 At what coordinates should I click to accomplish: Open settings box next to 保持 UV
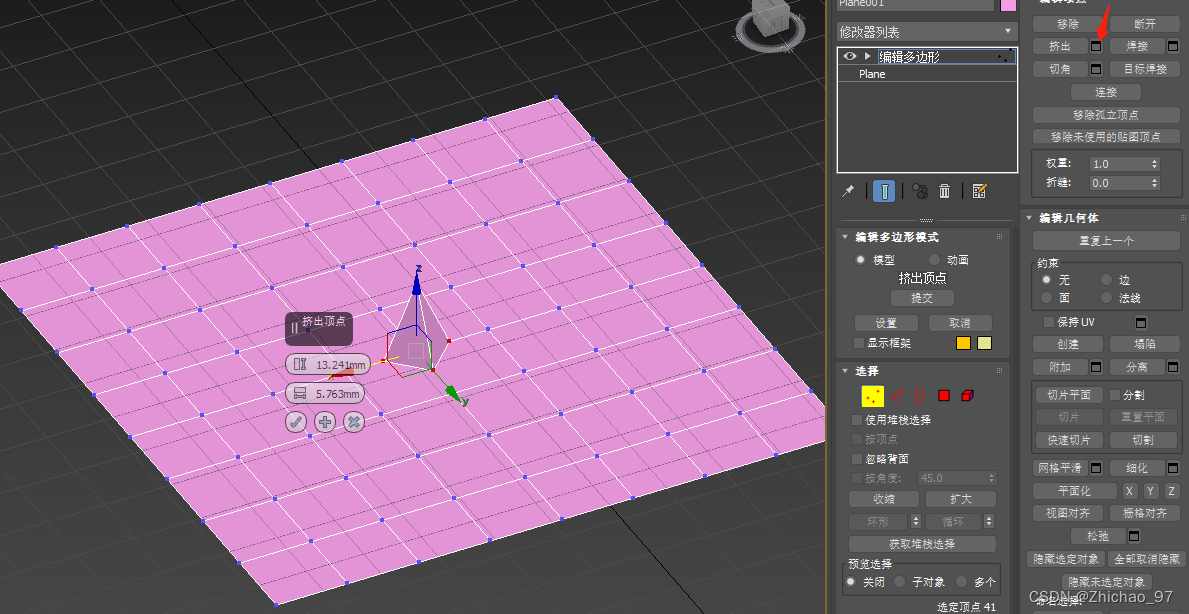coord(1141,323)
